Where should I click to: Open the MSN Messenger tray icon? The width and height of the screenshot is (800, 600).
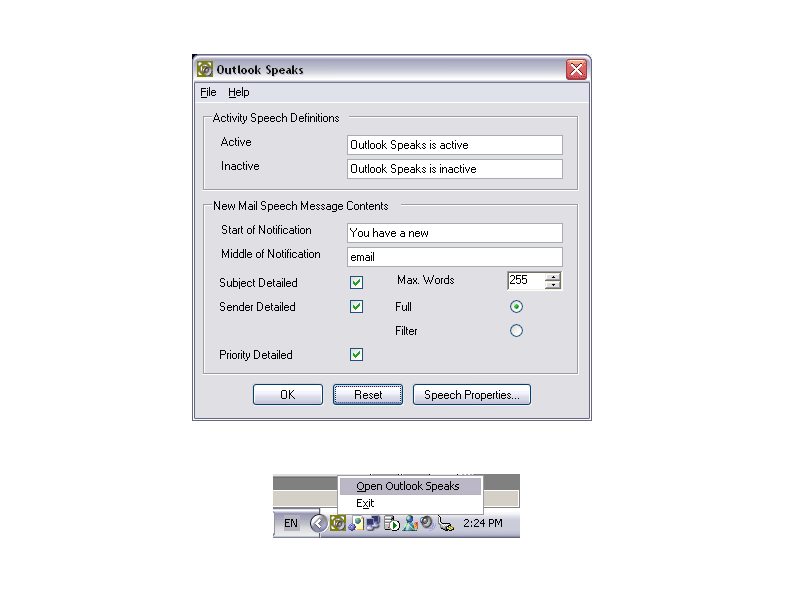click(410, 523)
